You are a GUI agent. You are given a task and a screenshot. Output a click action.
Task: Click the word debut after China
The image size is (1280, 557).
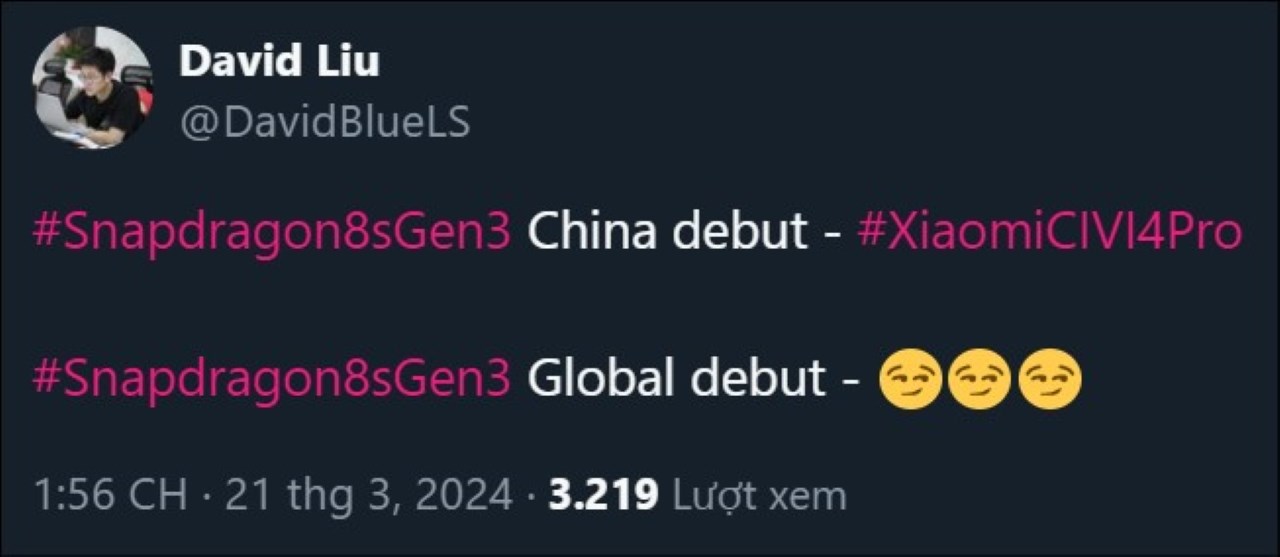(740, 233)
